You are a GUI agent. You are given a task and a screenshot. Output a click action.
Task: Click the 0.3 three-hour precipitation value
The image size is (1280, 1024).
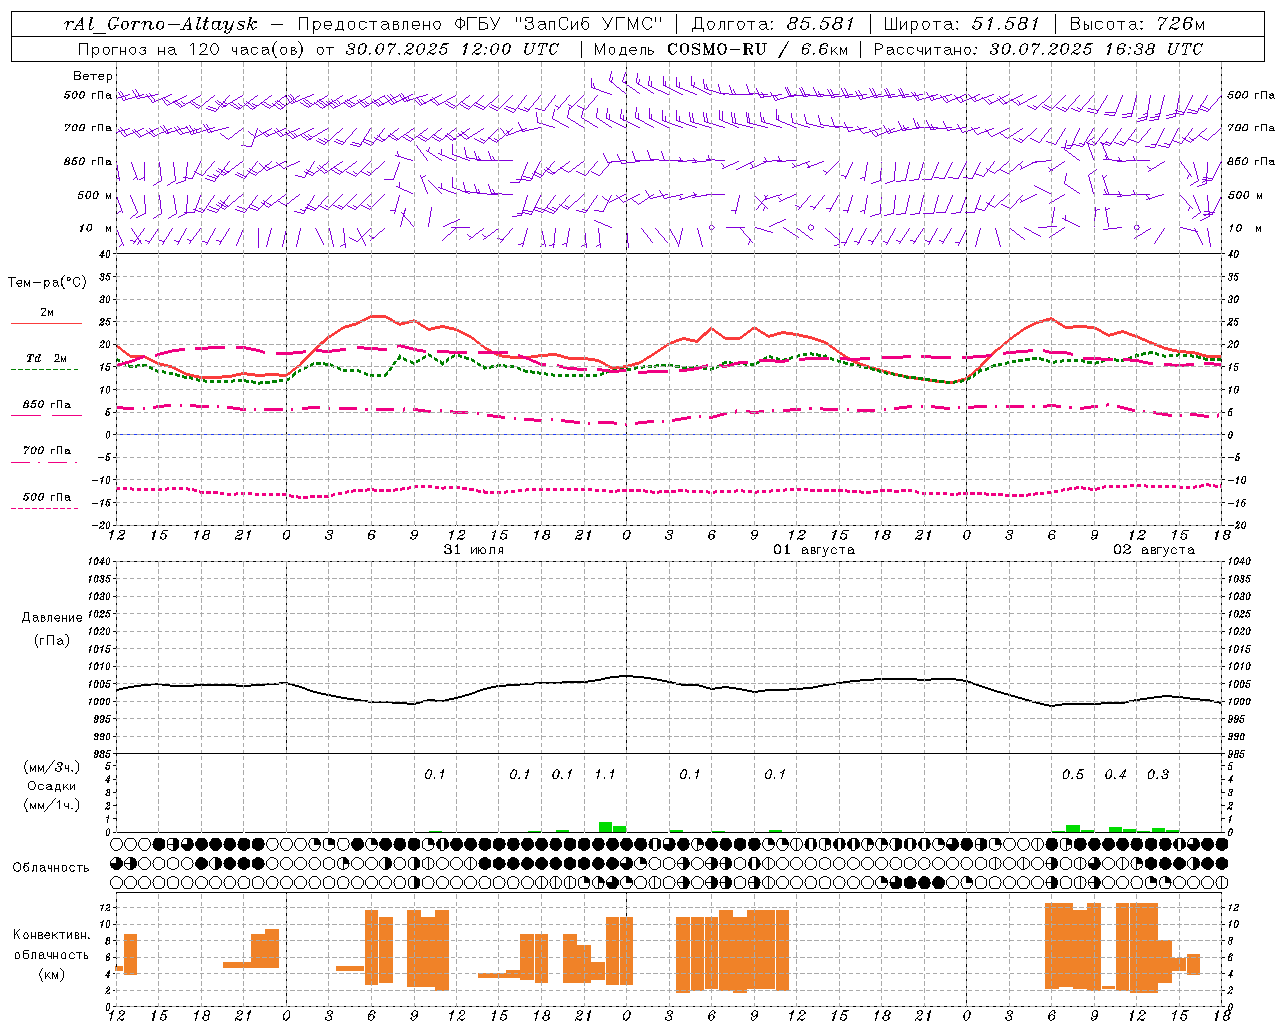1157,774
